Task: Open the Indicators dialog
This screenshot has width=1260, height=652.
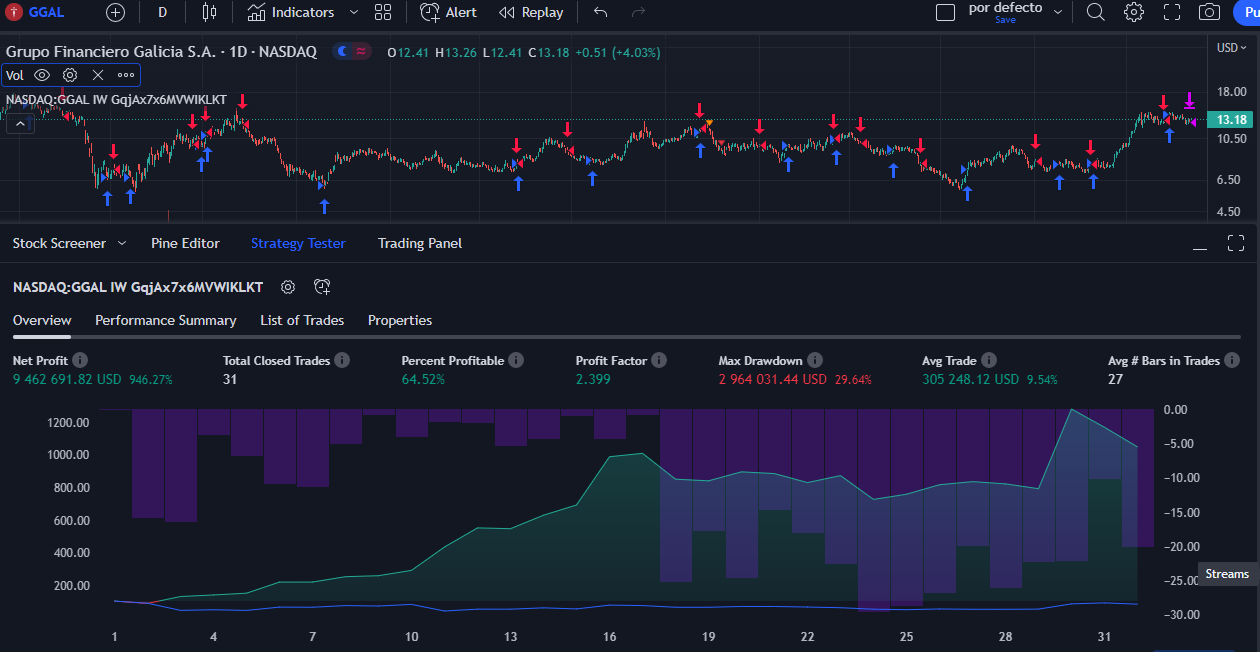Action: tap(291, 12)
